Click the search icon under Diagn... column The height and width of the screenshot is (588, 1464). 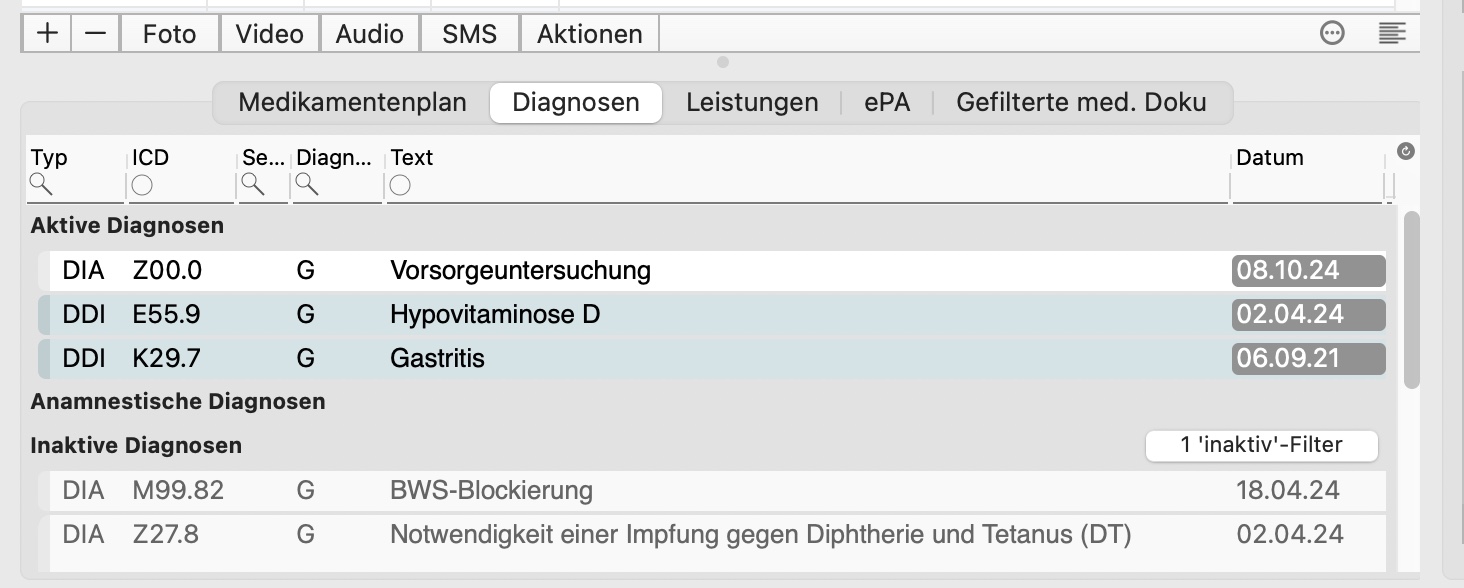tap(306, 184)
